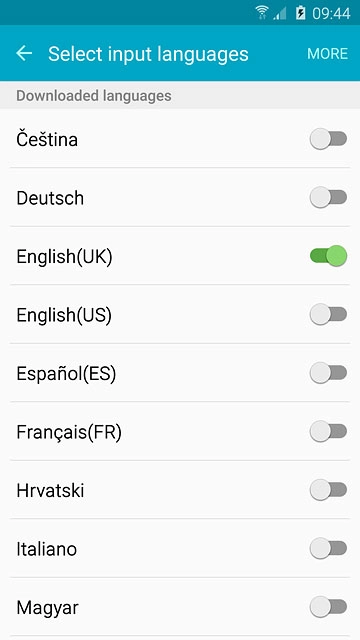Tap the Italiano row label
The image size is (360, 640).
(47, 549)
